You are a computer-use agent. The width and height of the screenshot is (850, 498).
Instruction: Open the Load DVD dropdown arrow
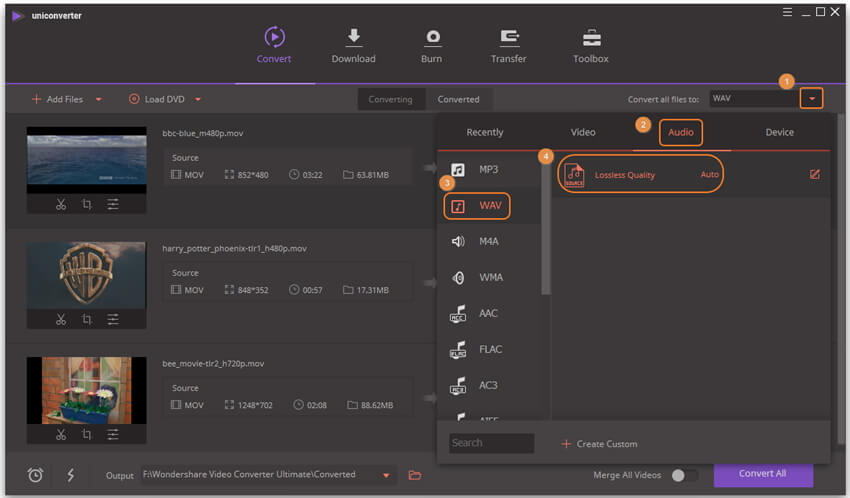(x=198, y=99)
